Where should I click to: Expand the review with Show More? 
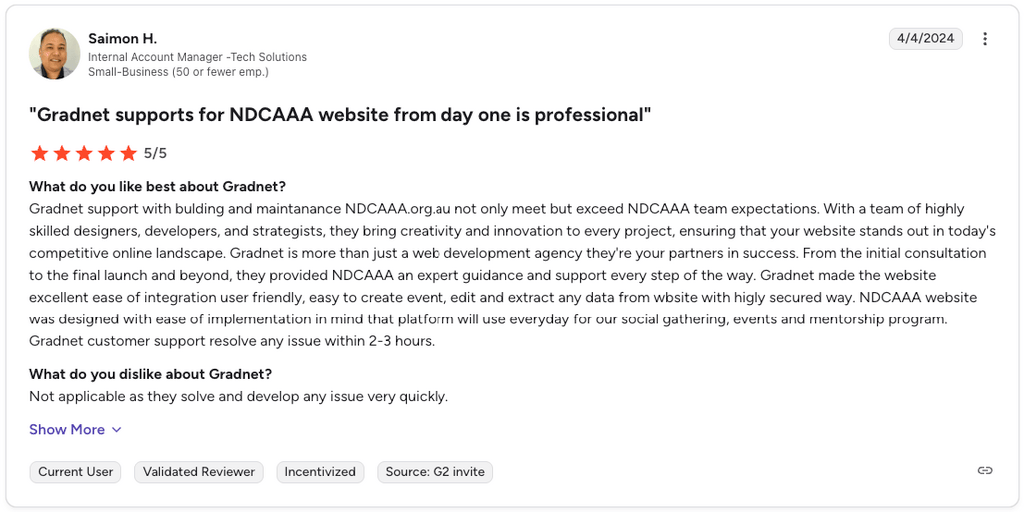pos(67,429)
